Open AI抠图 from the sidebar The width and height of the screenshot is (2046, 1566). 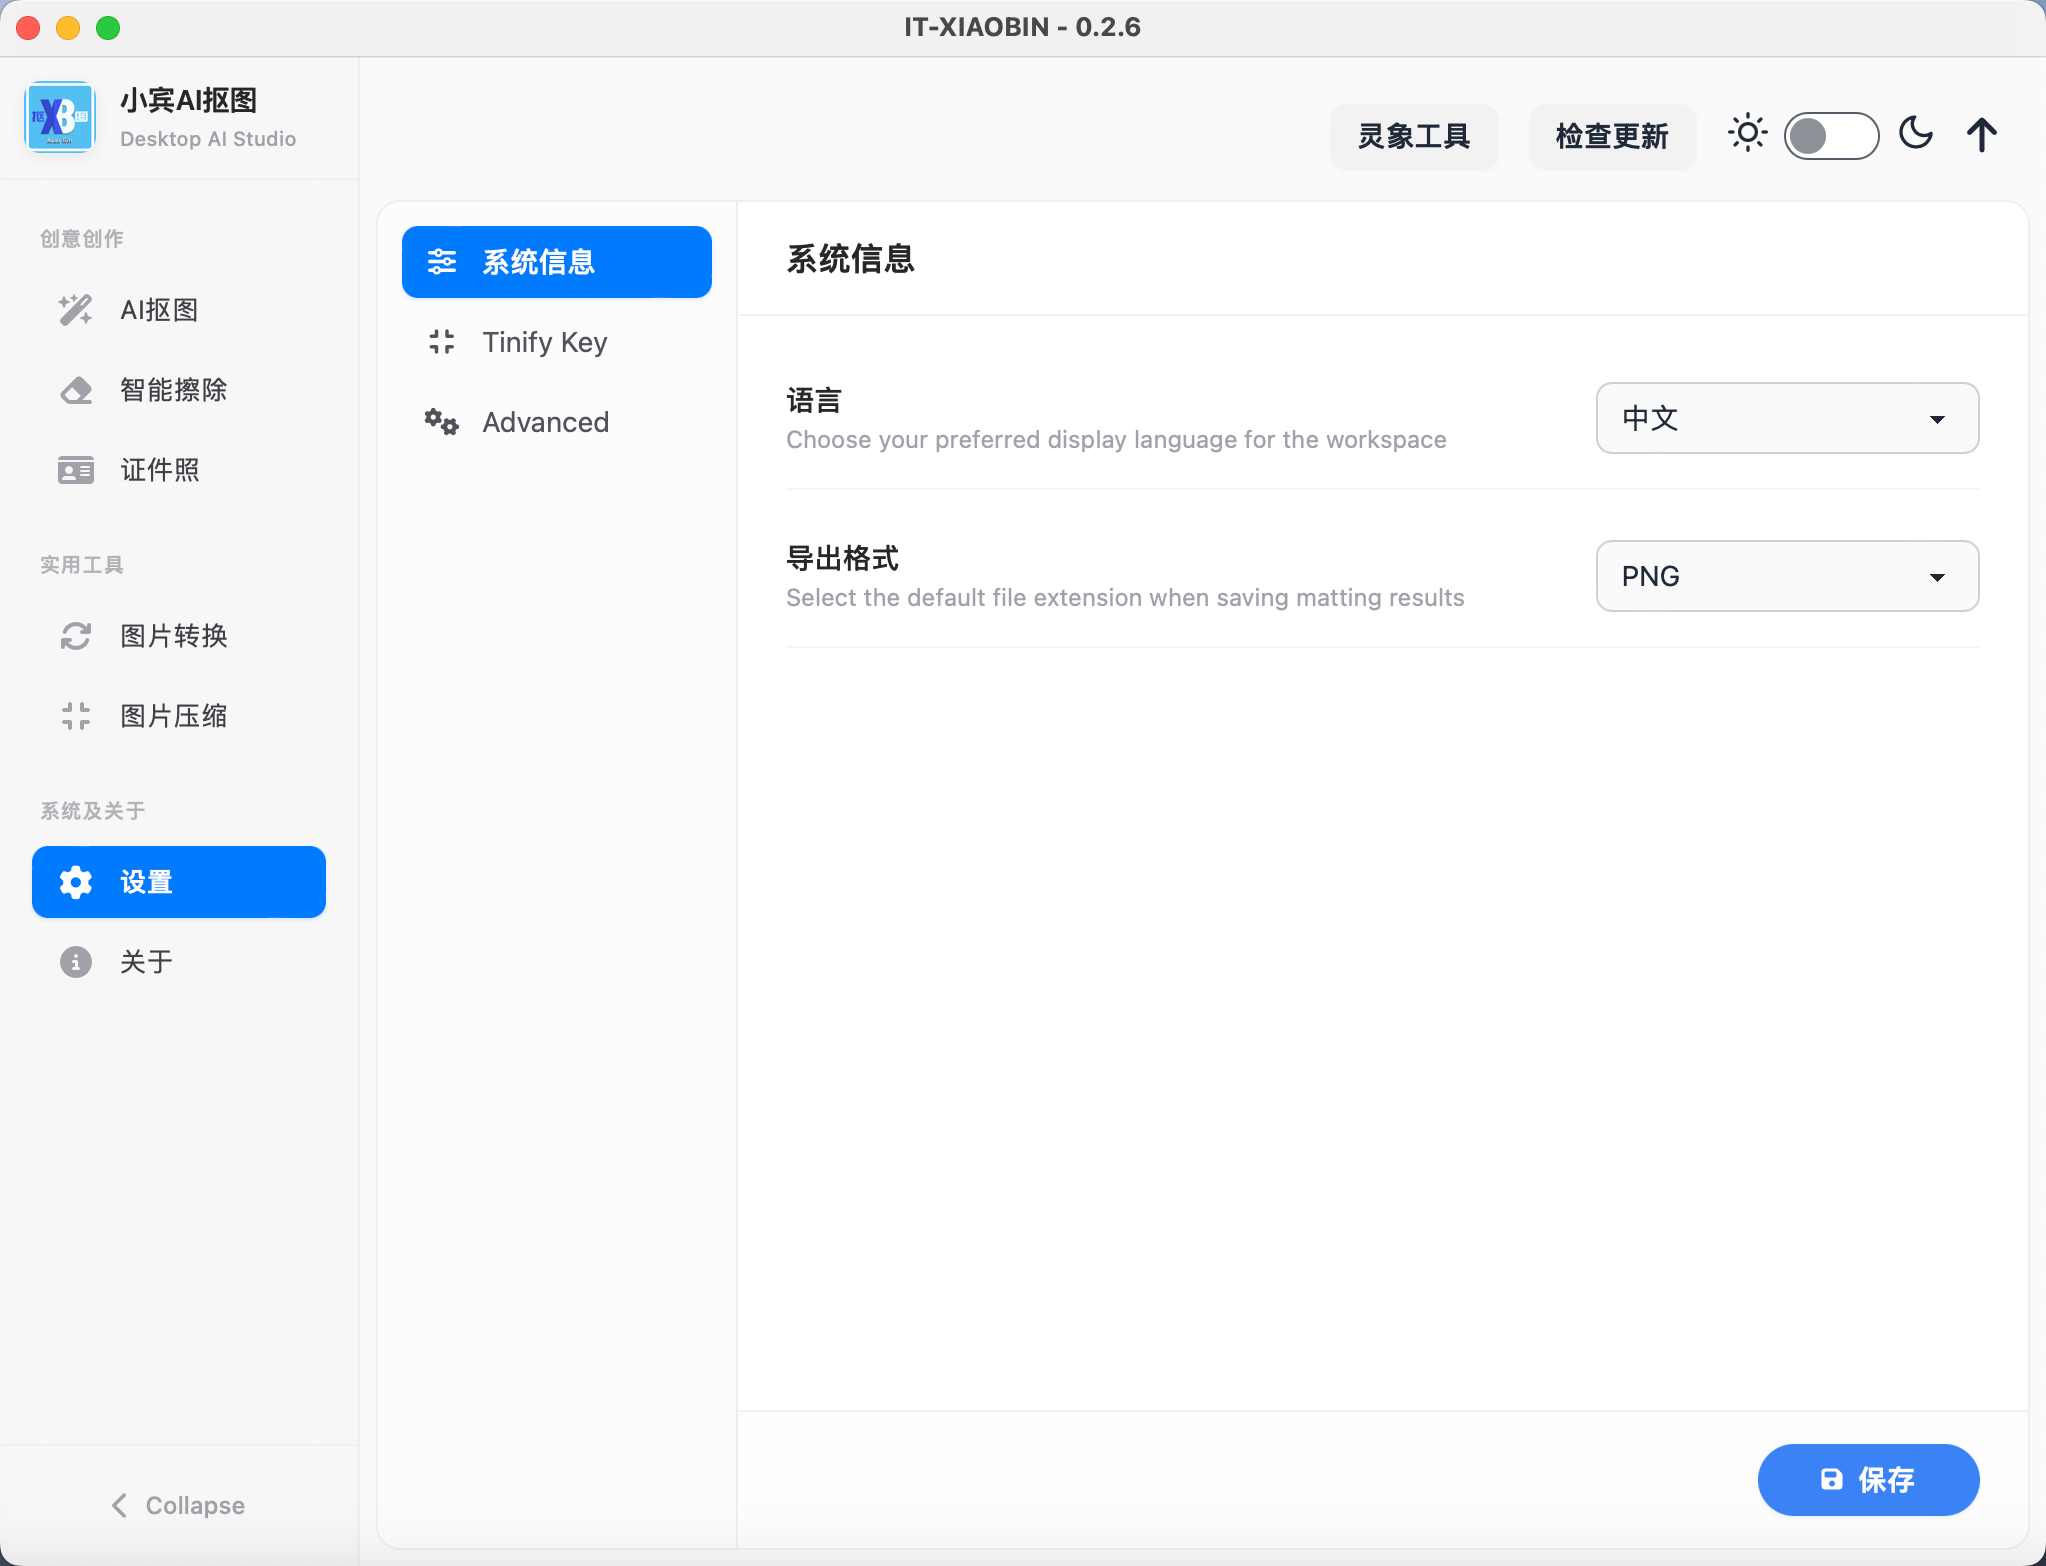pyautogui.click(x=179, y=310)
